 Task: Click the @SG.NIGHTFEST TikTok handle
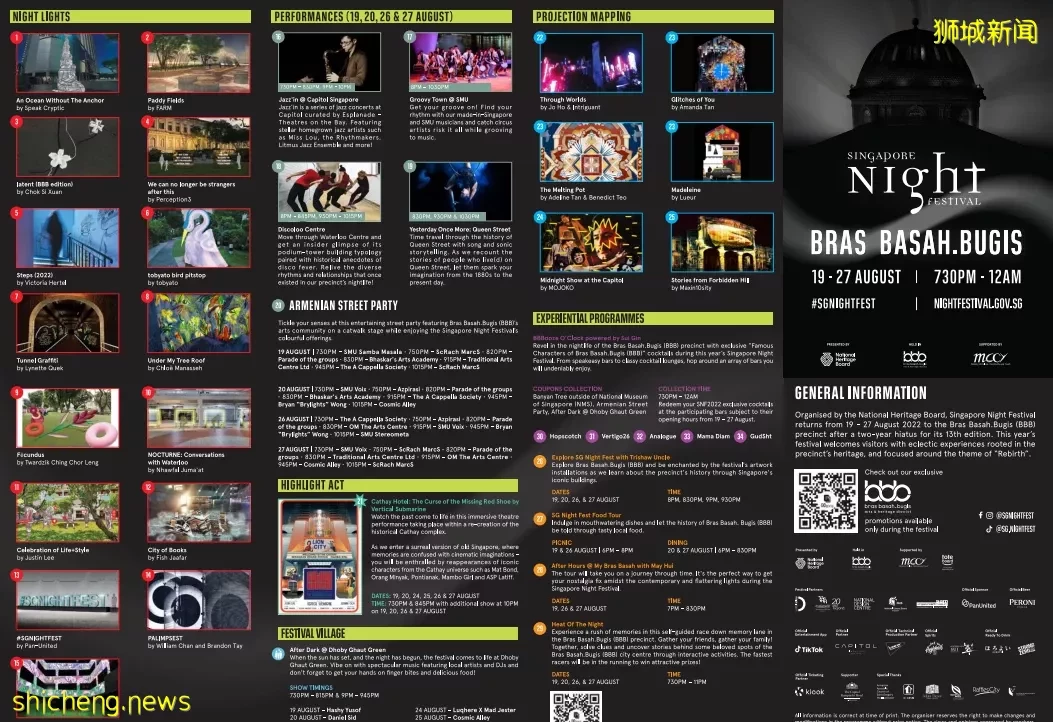(1015, 529)
